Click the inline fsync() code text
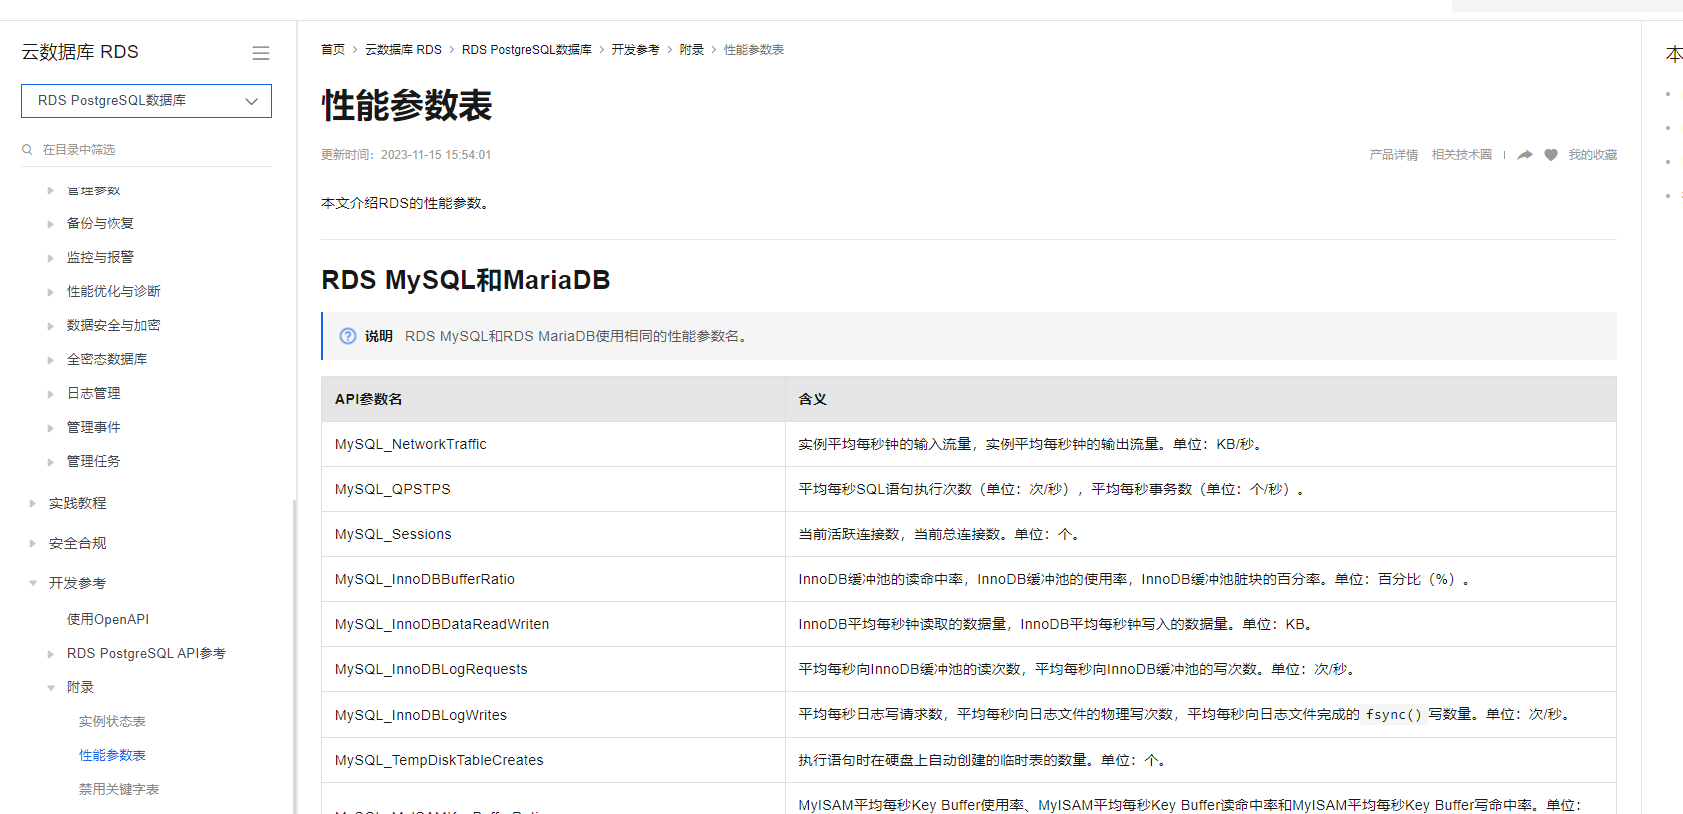 tap(1393, 715)
